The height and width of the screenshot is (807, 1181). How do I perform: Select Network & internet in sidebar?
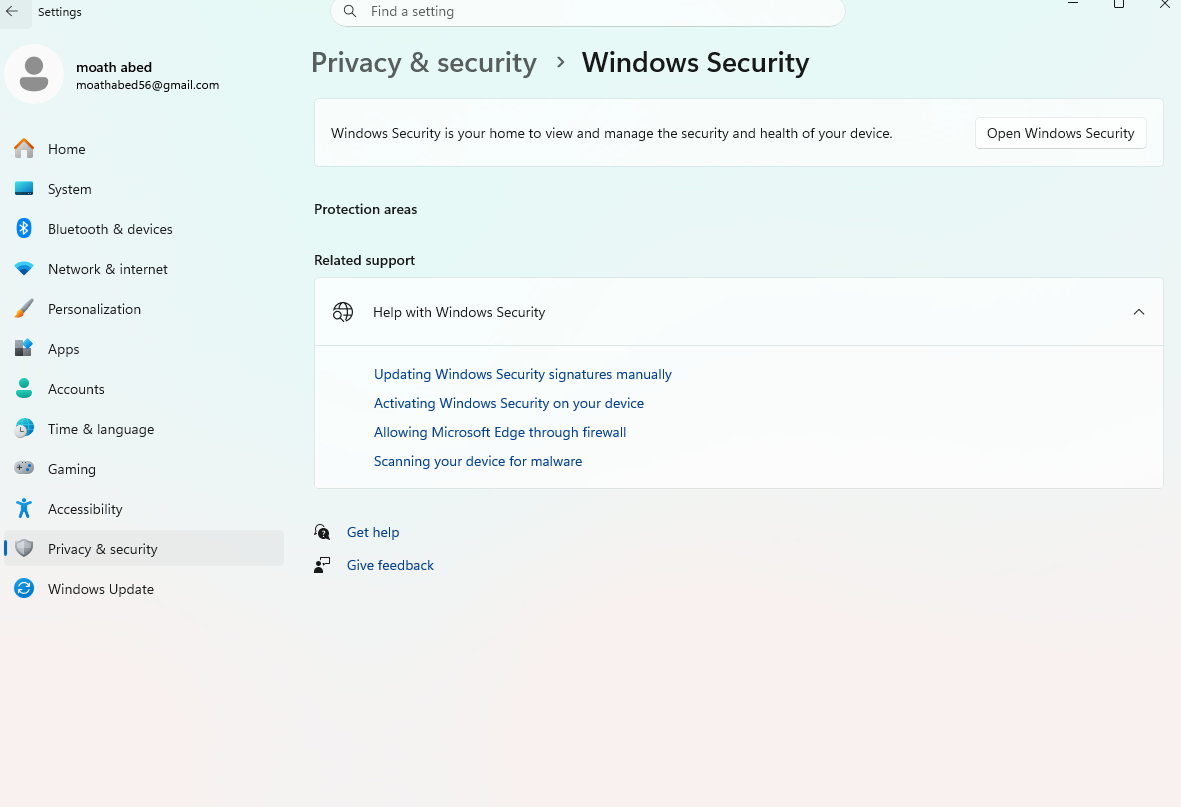[x=144, y=269]
